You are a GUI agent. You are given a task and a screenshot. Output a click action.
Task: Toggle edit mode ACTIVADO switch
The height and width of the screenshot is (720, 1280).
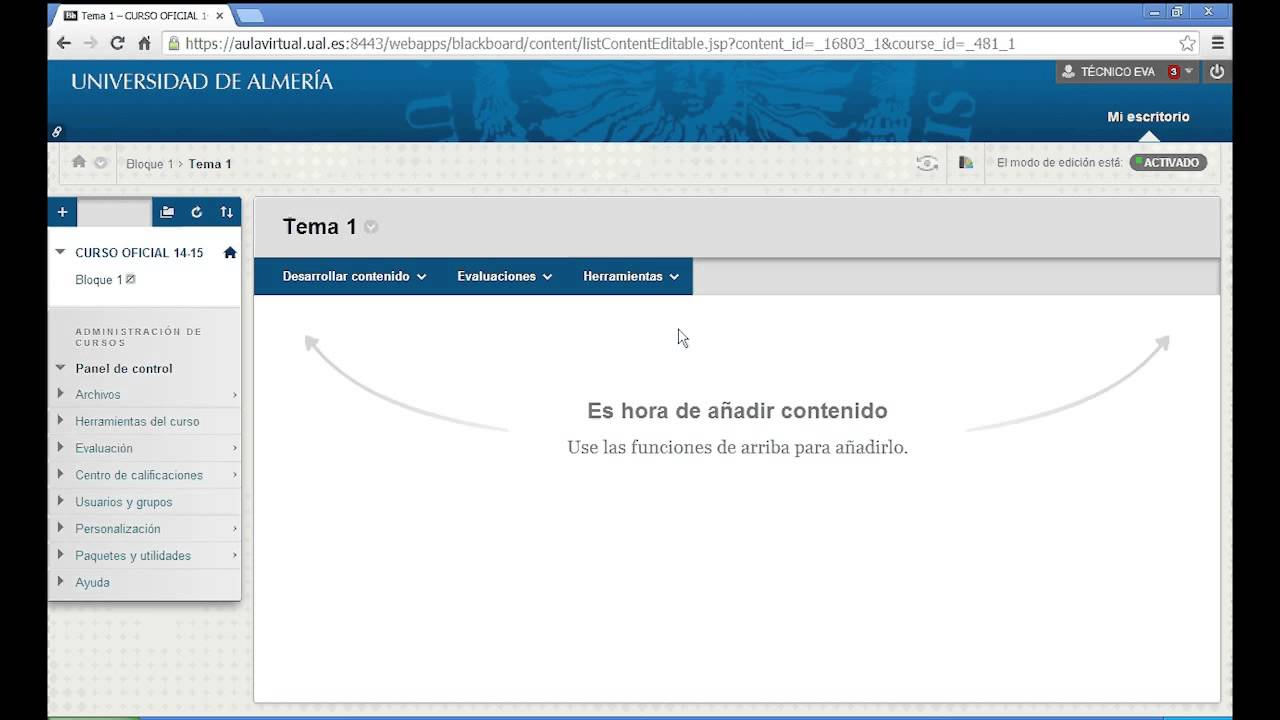point(1169,163)
